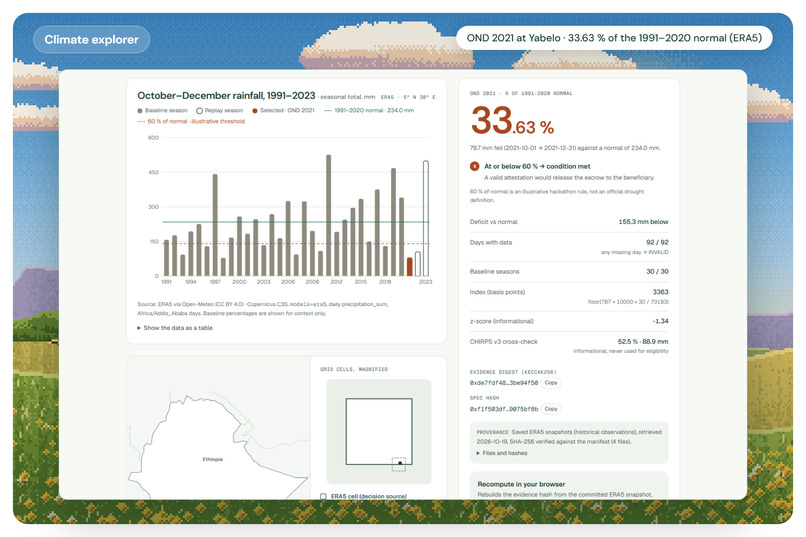Screen dimensions: 806x537
Task: Click the large square in Grid cells magnified
Action: [x=379, y=431]
